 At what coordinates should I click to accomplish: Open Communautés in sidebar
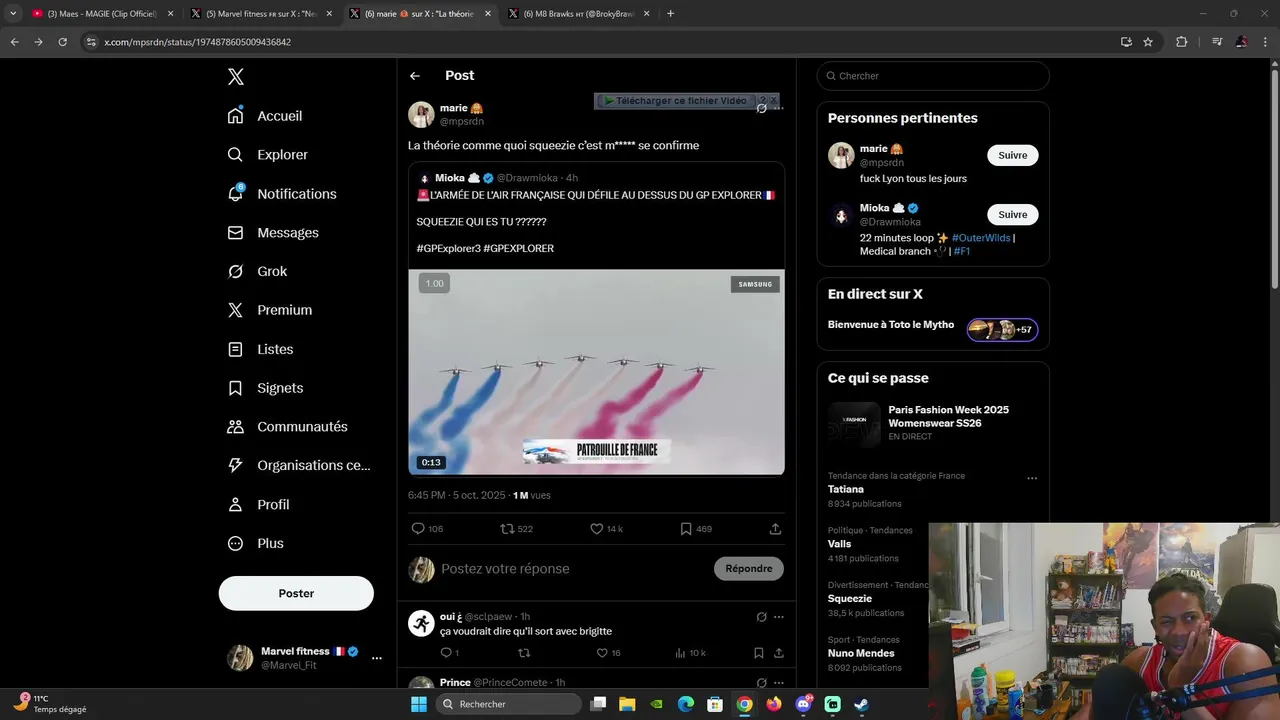(x=287, y=427)
